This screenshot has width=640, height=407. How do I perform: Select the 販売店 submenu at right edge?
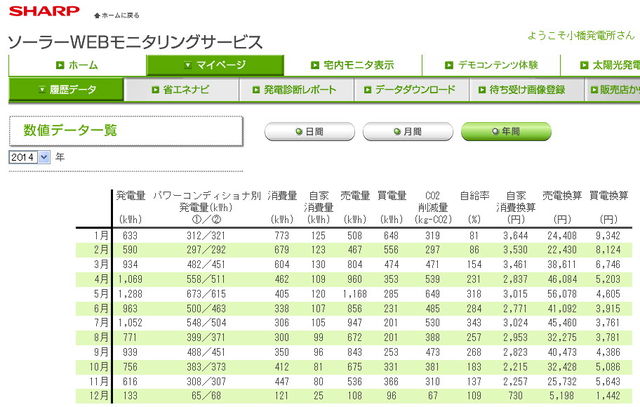[x=612, y=89]
